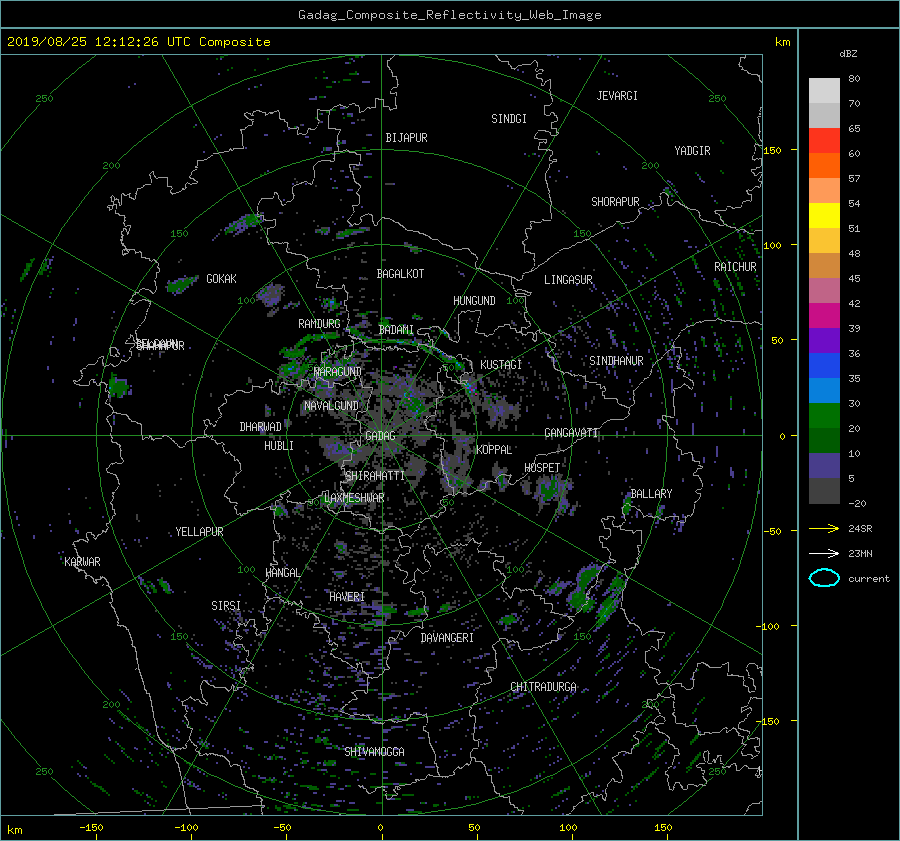Click the DHARWAD label
Viewport: 900px width, 841px height.
260,427
